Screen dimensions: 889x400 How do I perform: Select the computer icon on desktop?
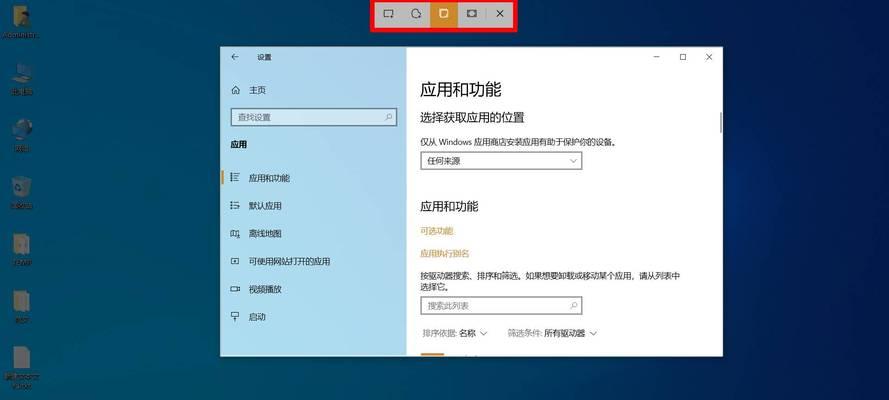tap(22, 79)
